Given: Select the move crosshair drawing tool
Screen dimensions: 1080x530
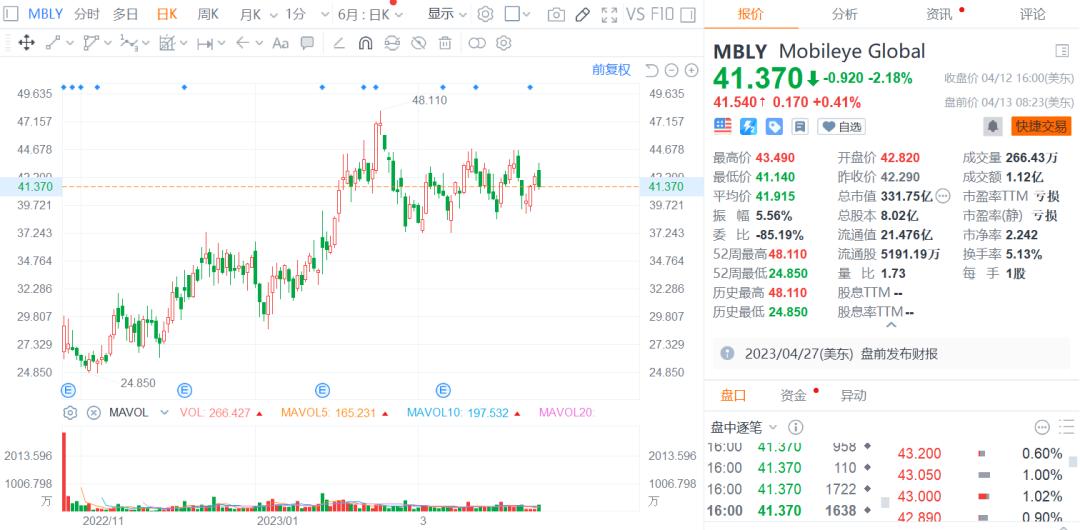Looking at the screenshot, I should coord(26,43).
